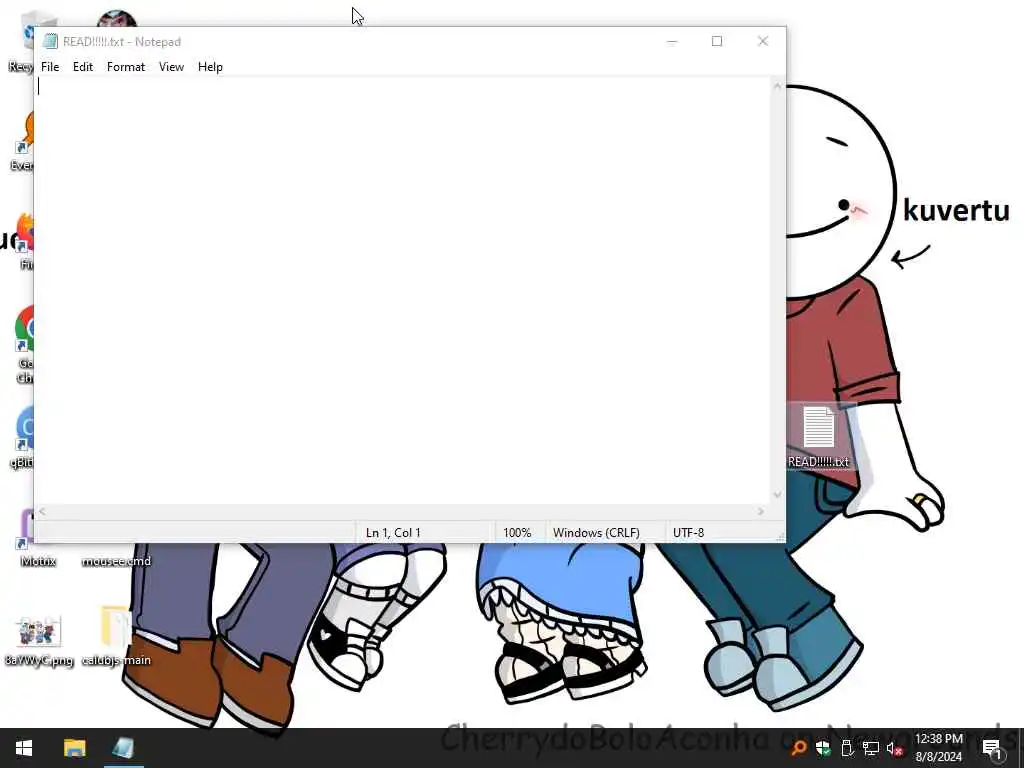Open the clock showing 12:38 PM
This screenshot has width=1024, height=768.
tap(938, 748)
